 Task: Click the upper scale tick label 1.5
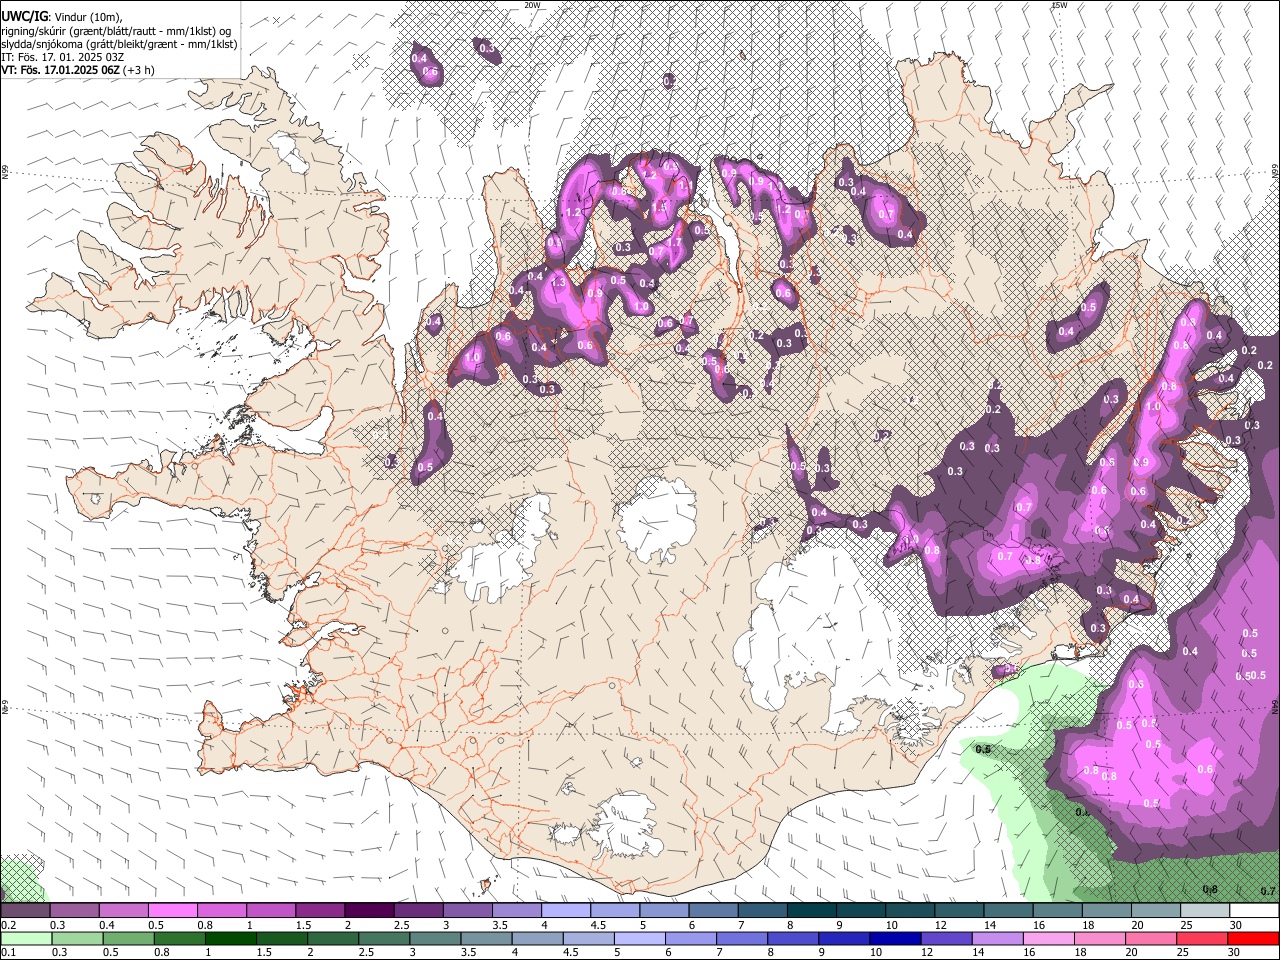303,925
